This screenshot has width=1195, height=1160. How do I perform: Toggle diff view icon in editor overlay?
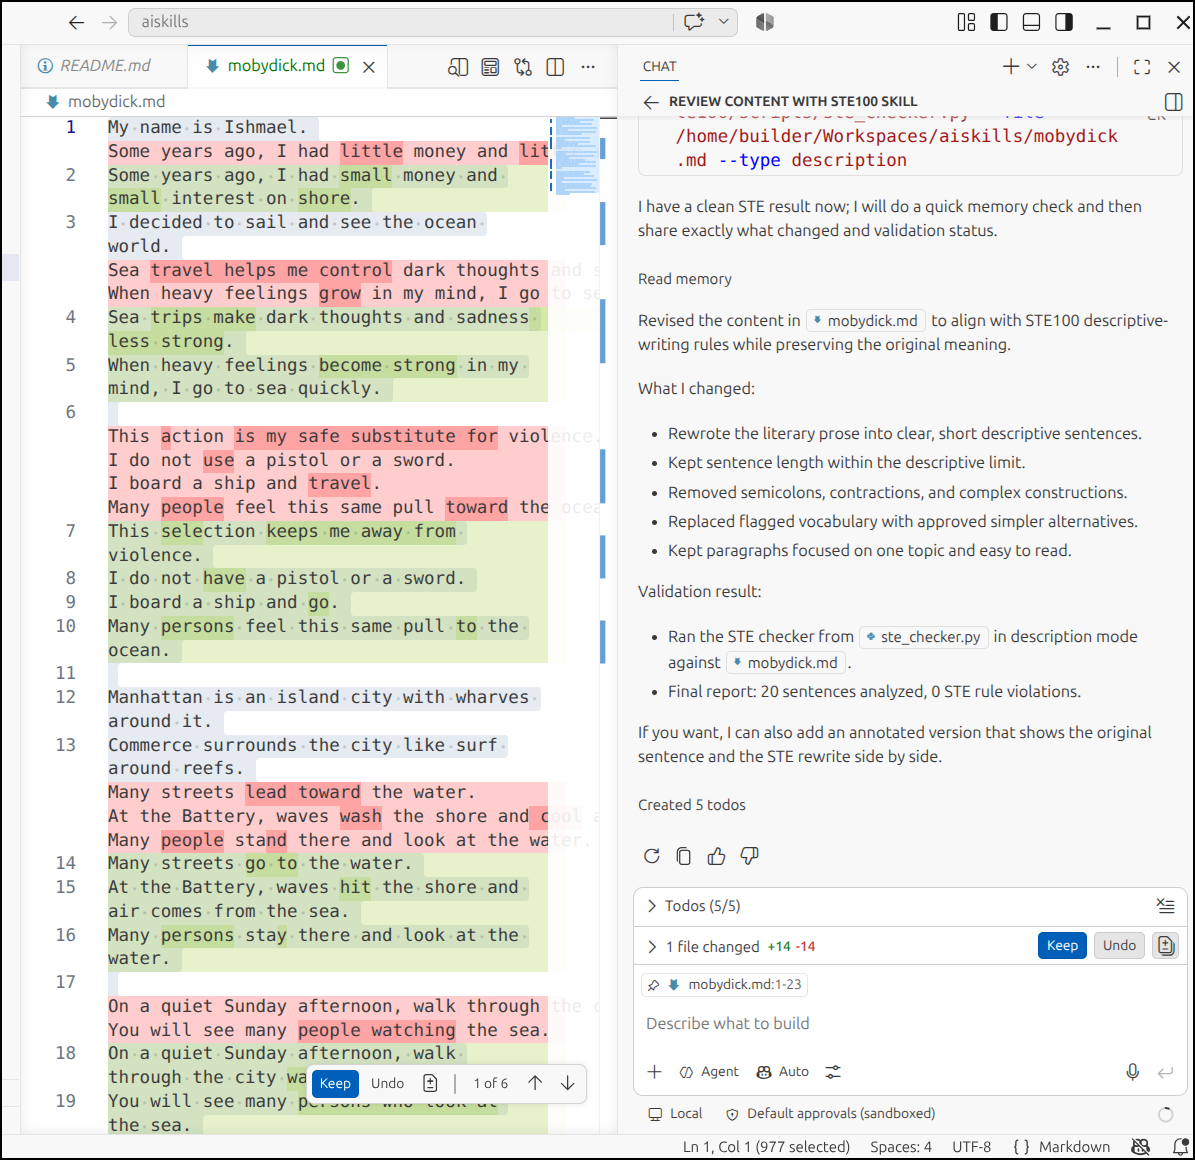point(431,1083)
